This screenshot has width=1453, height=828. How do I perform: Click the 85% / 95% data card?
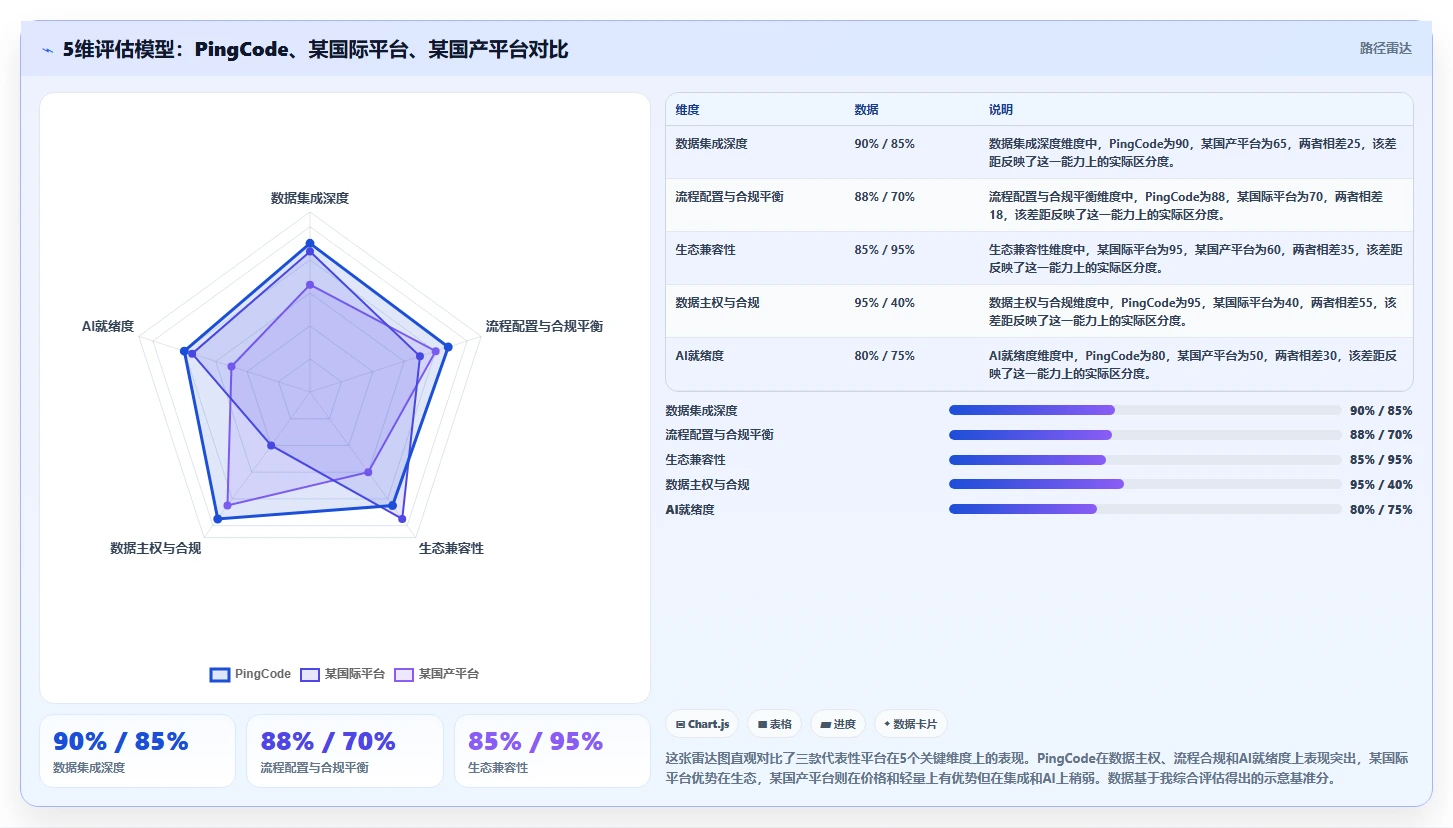552,751
